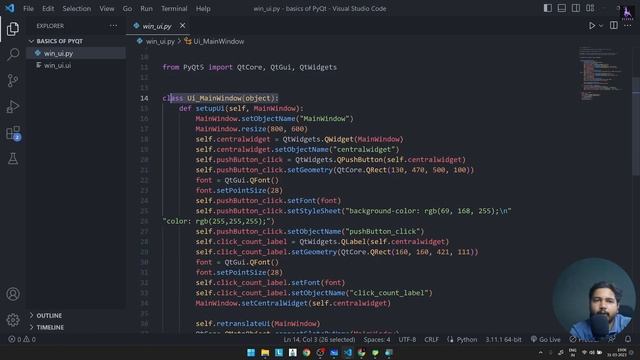Screen dimensions: 640x360
Task: Click the VS Code logo in title bar
Action: [x=10, y=8]
